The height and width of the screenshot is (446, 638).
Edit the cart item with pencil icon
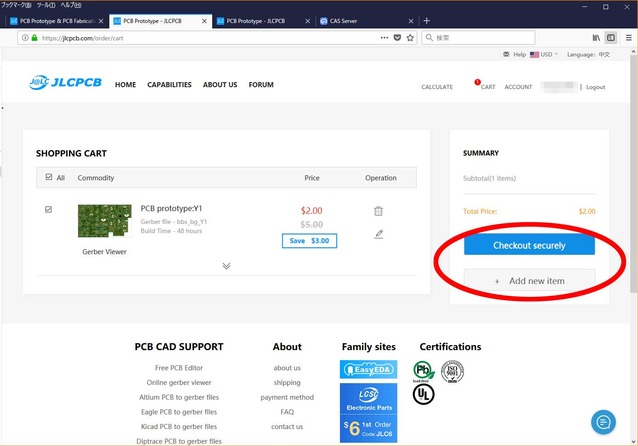[379, 234]
